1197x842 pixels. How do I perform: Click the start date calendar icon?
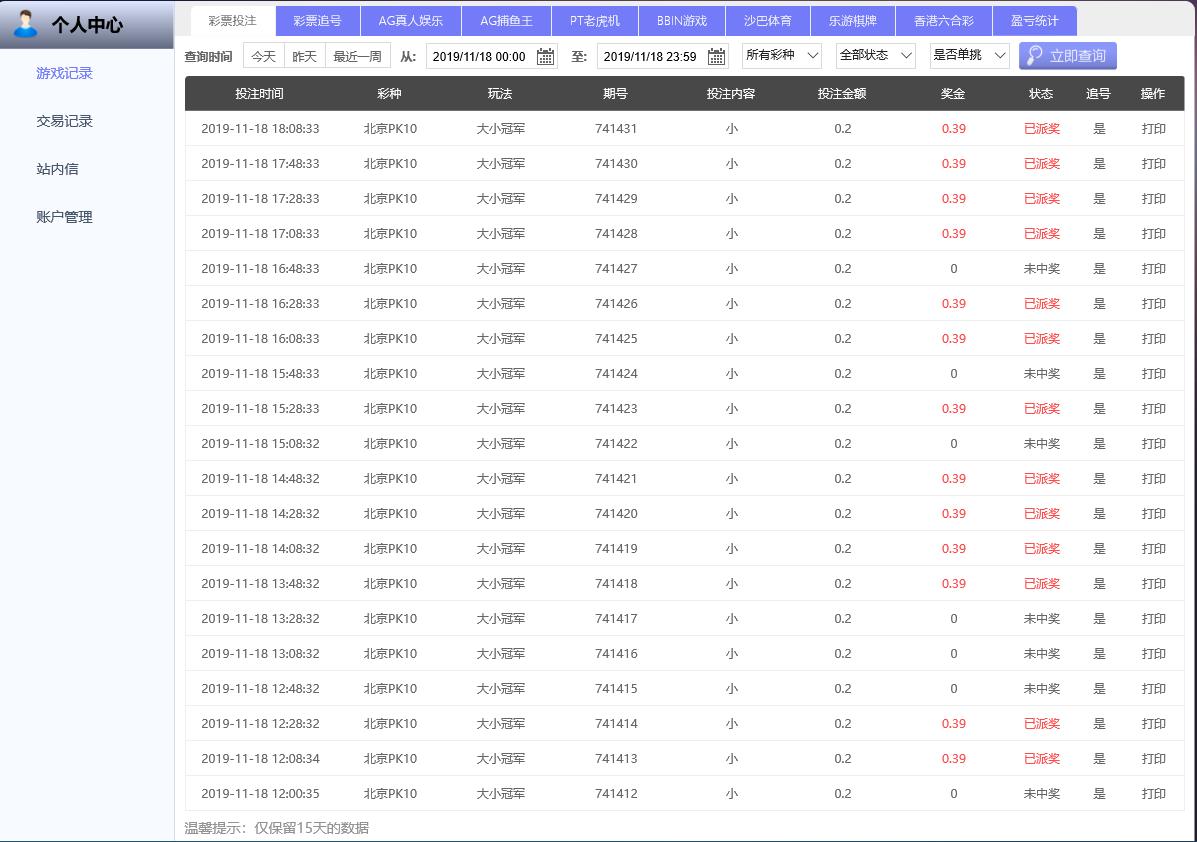(545, 57)
